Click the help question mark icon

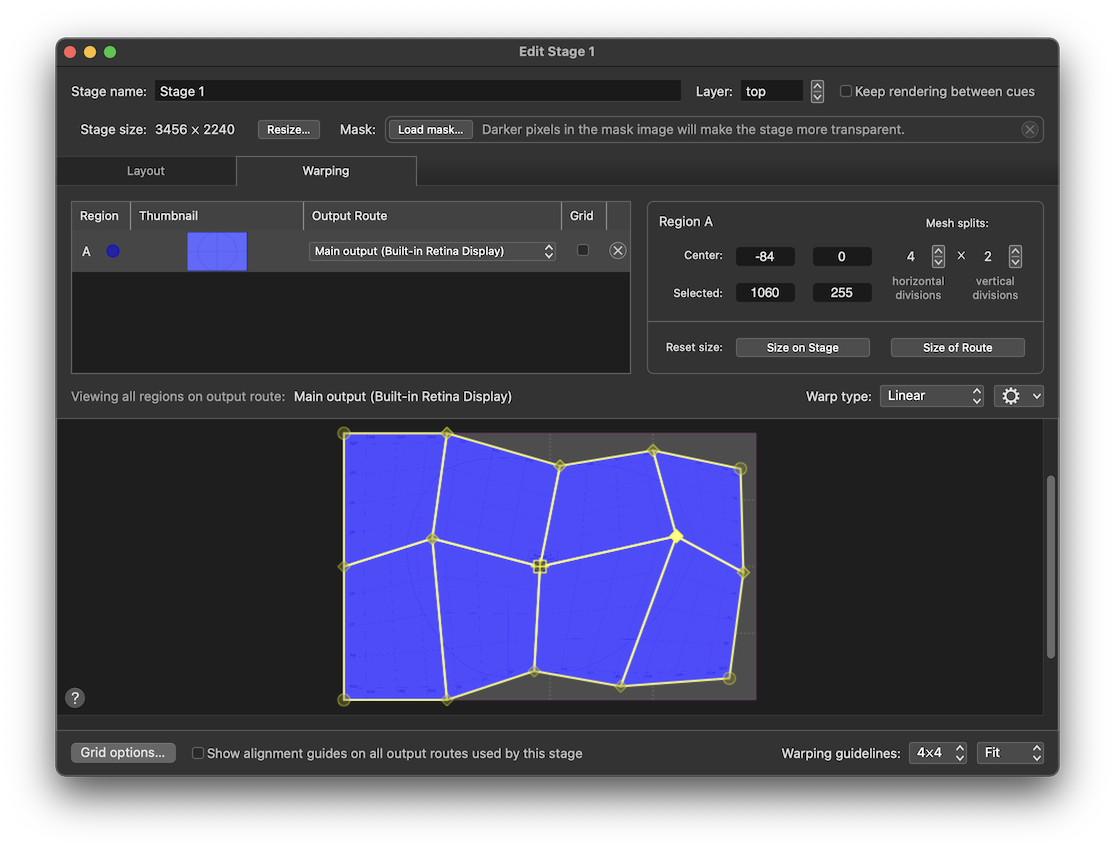click(x=75, y=698)
